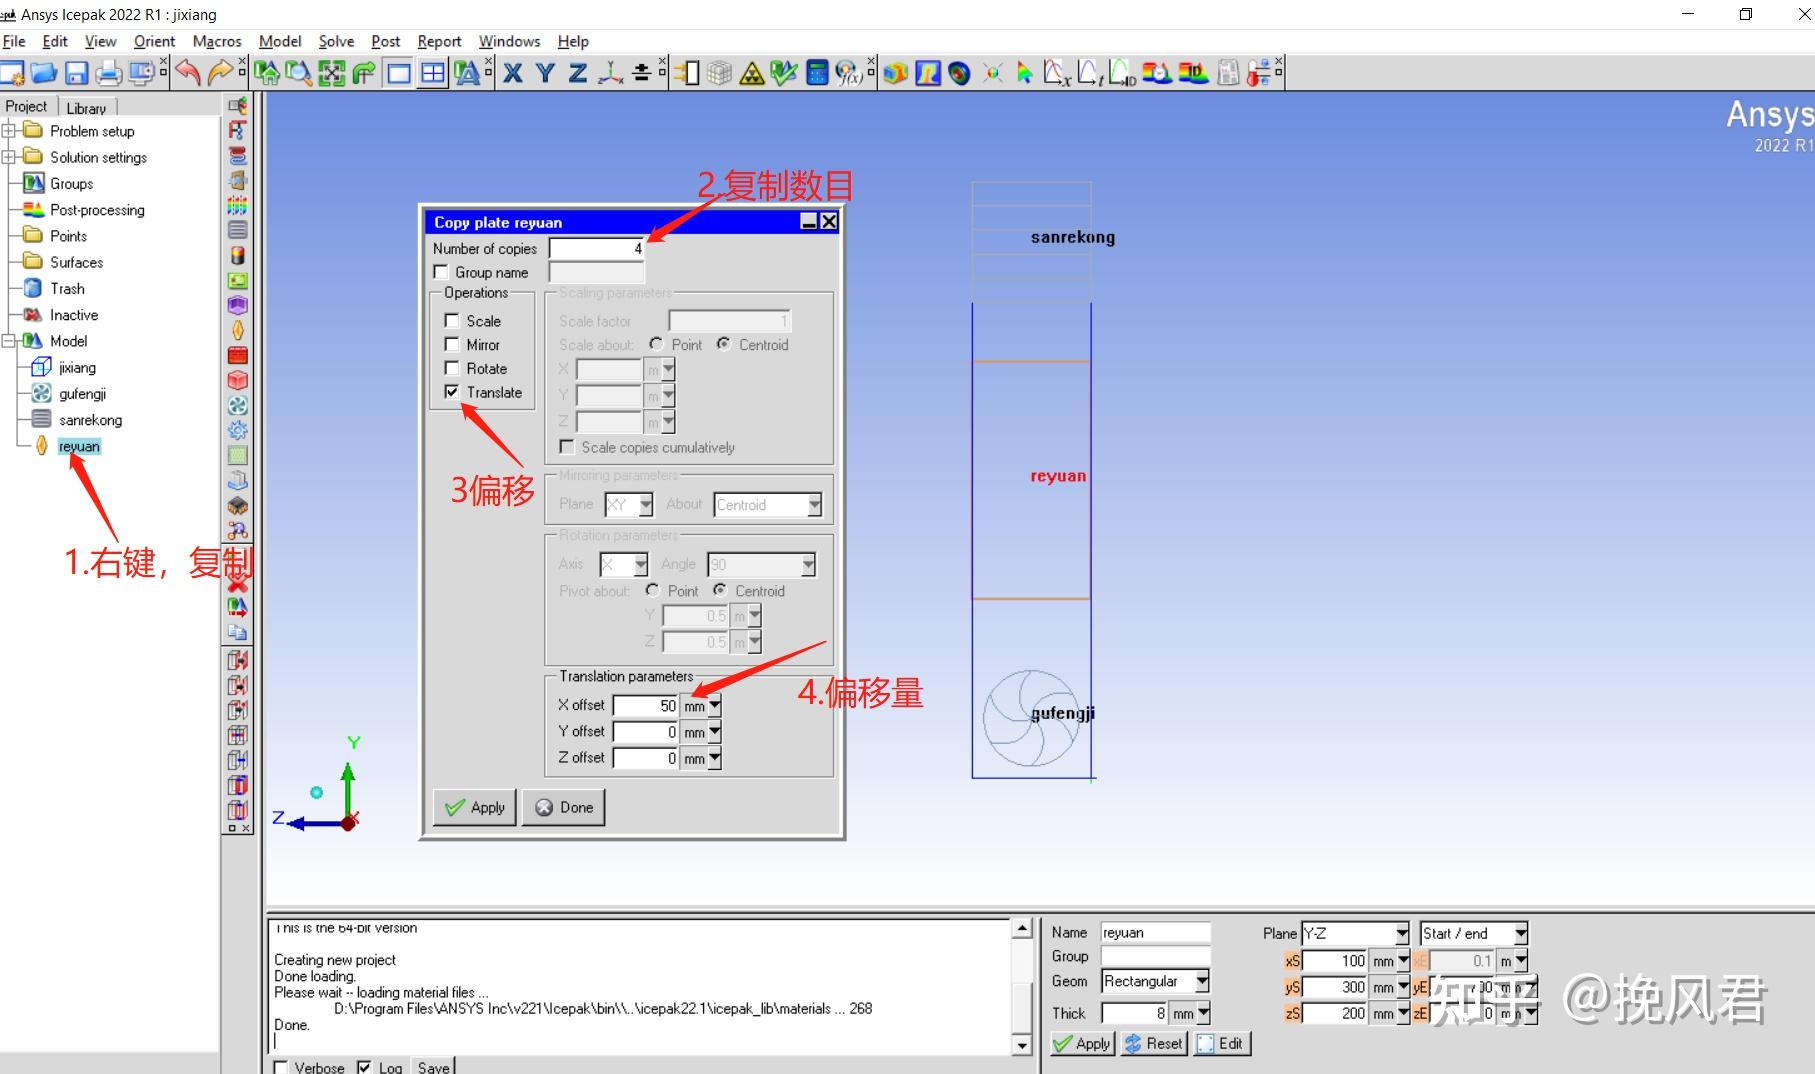Viewport: 1815px width, 1074px height.
Task: Click the Save button for the log
Action: coord(433,1067)
